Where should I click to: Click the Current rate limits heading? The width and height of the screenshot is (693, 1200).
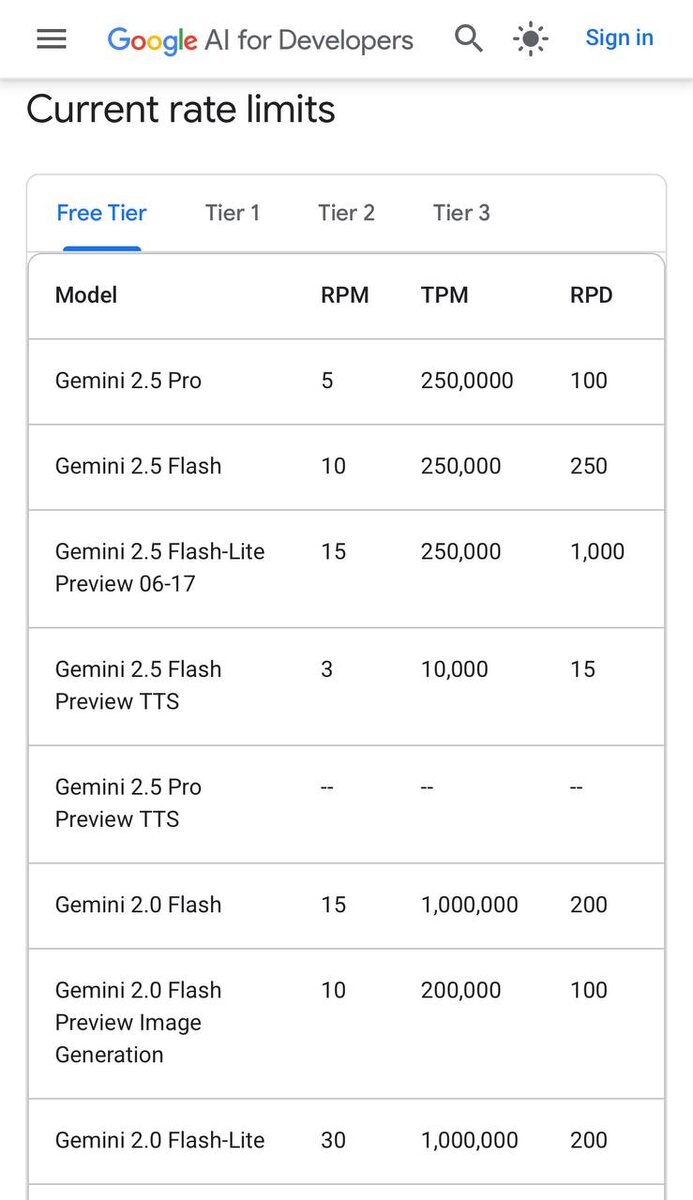[x=181, y=110]
